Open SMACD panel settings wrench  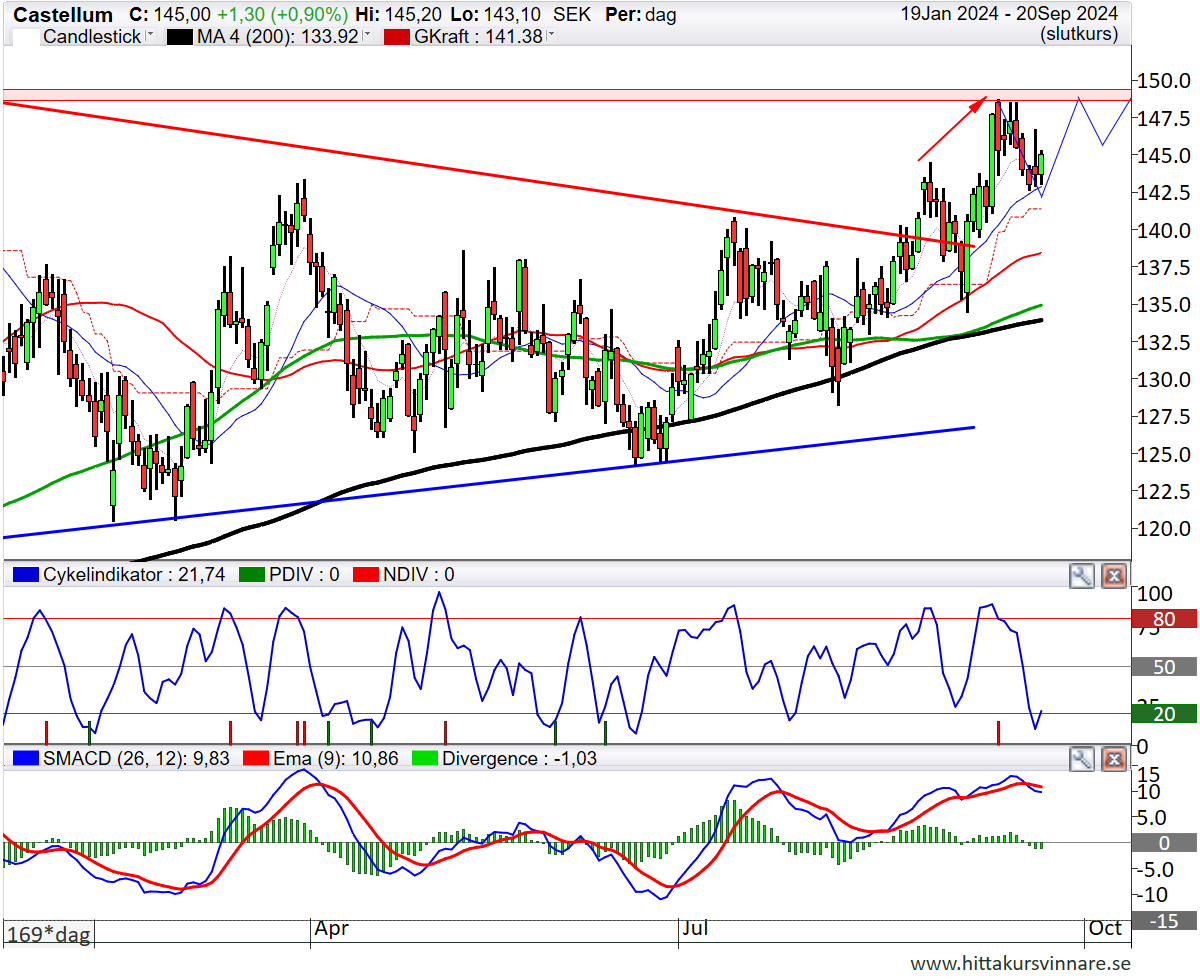(1082, 759)
